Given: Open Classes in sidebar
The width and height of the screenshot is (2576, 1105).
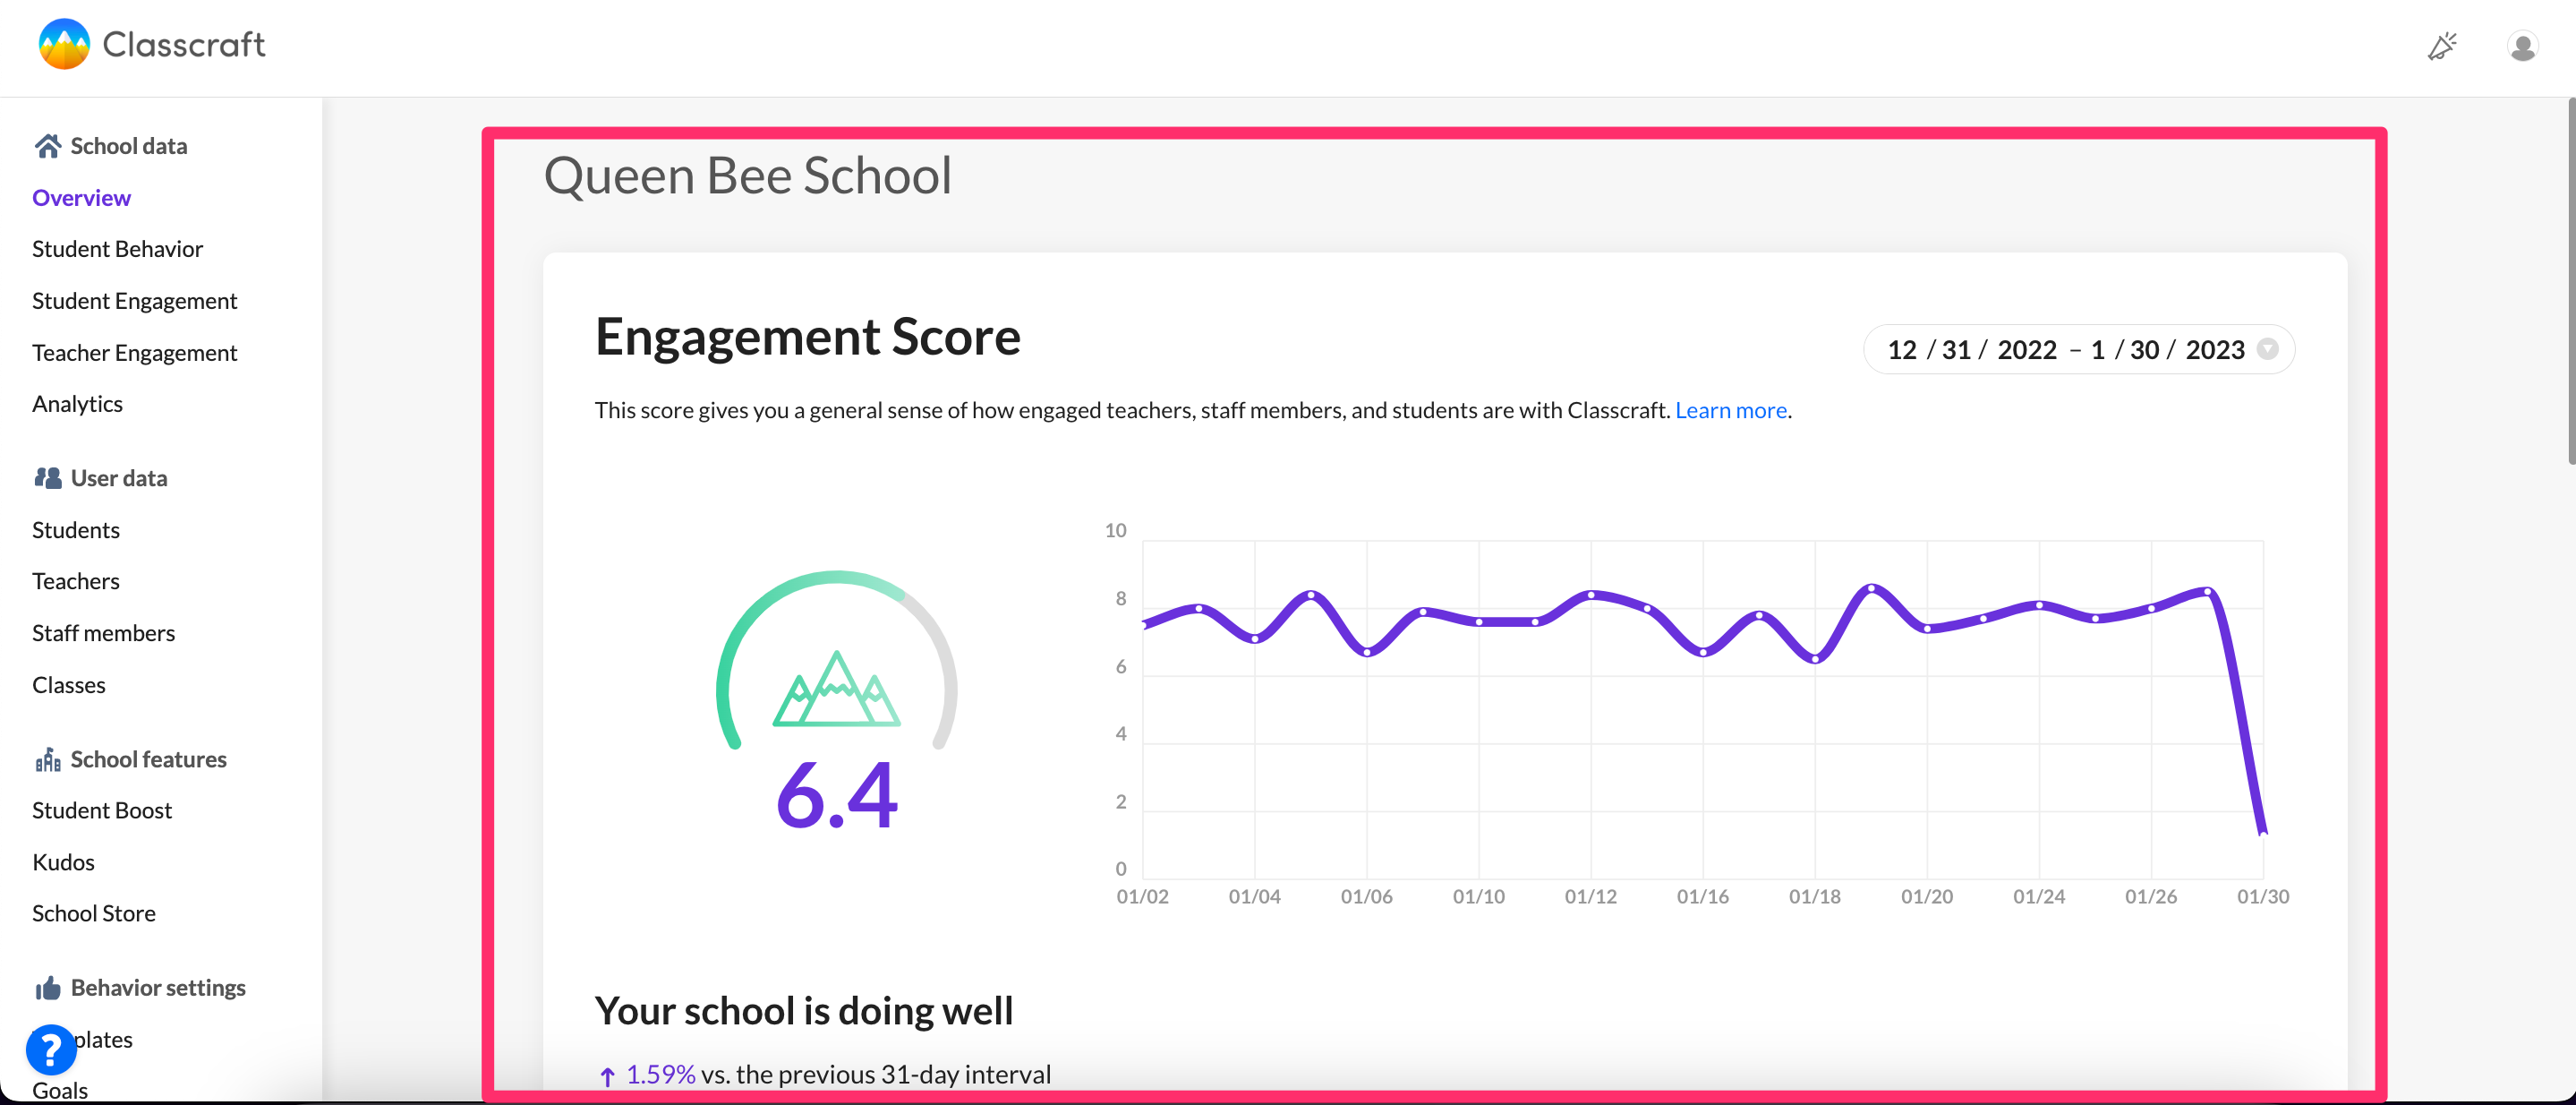Looking at the screenshot, I should tap(68, 685).
